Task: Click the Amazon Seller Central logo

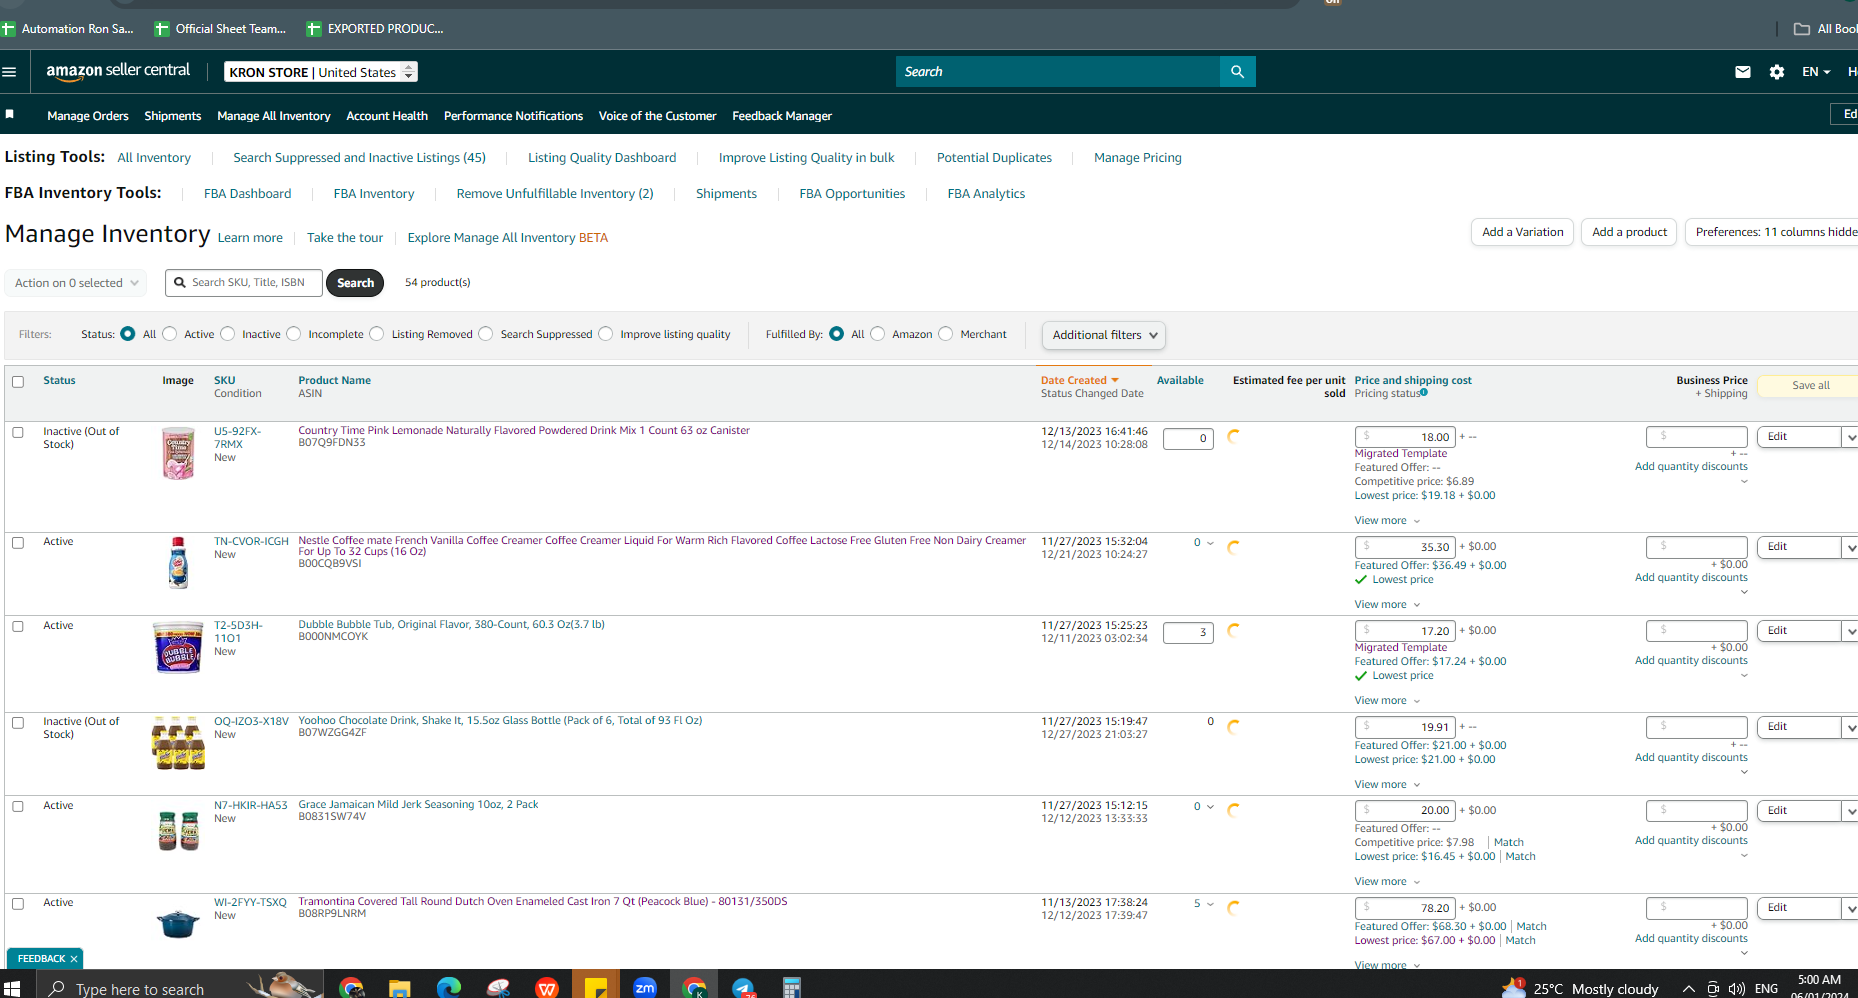Action: pyautogui.click(x=118, y=71)
